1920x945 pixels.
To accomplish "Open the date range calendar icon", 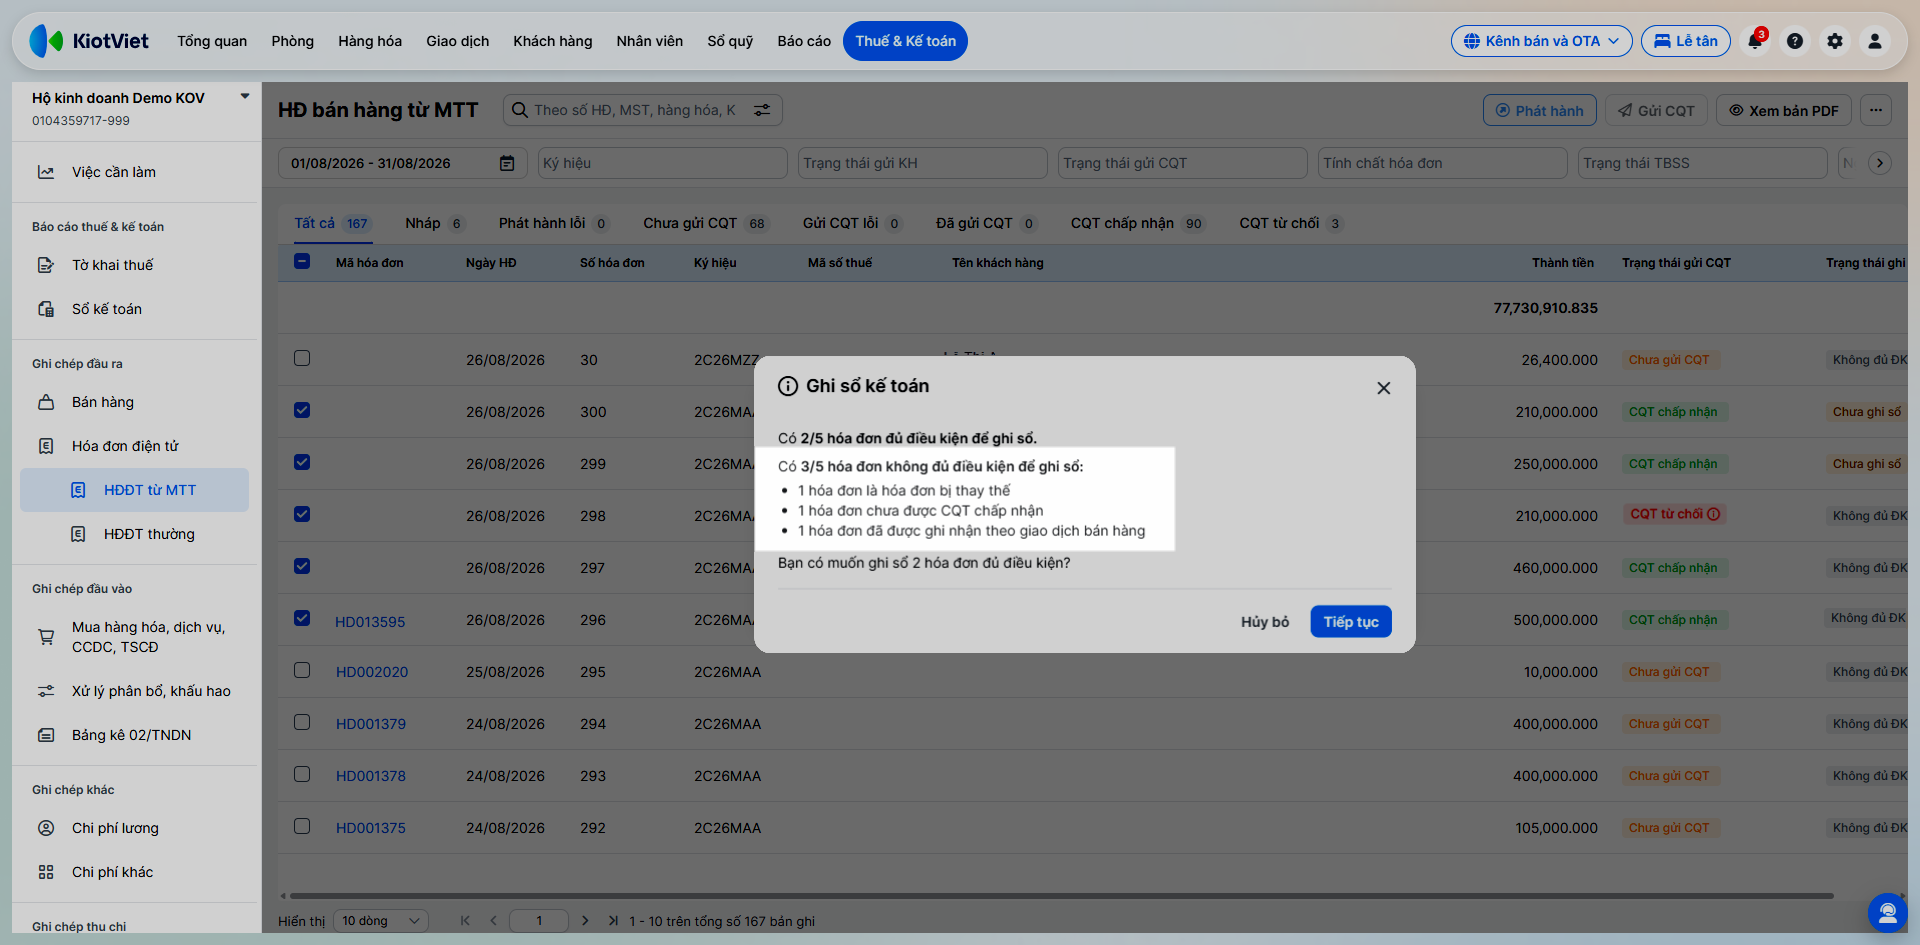I will click(x=507, y=163).
